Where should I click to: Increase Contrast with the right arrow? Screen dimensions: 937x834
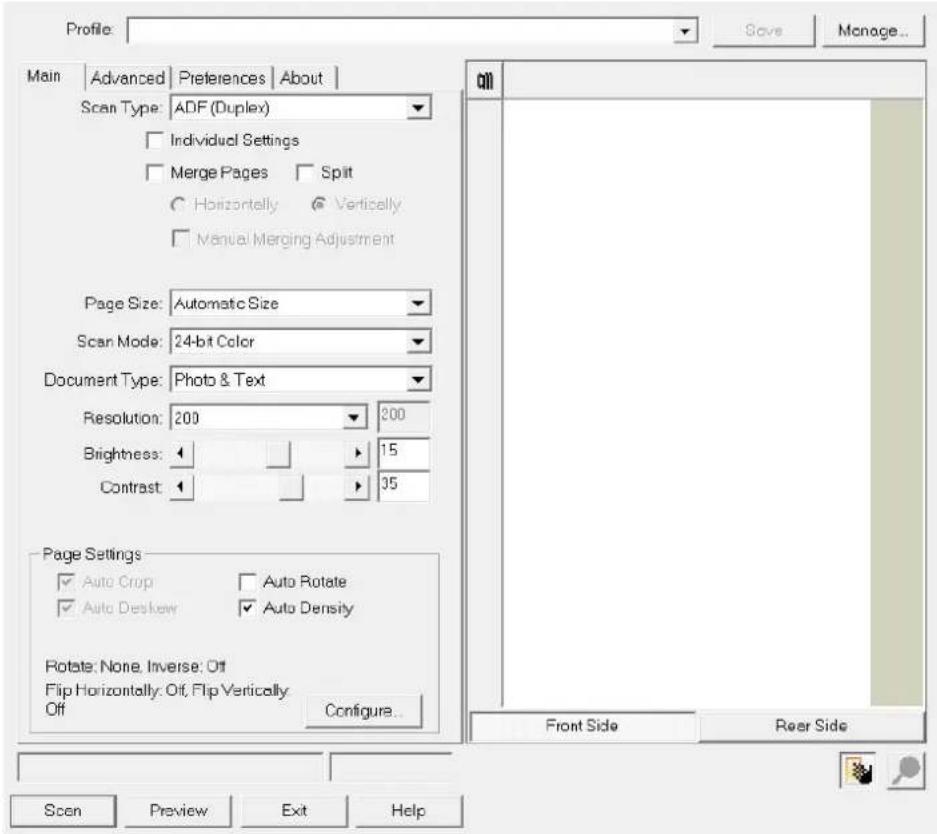[x=357, y=487]
